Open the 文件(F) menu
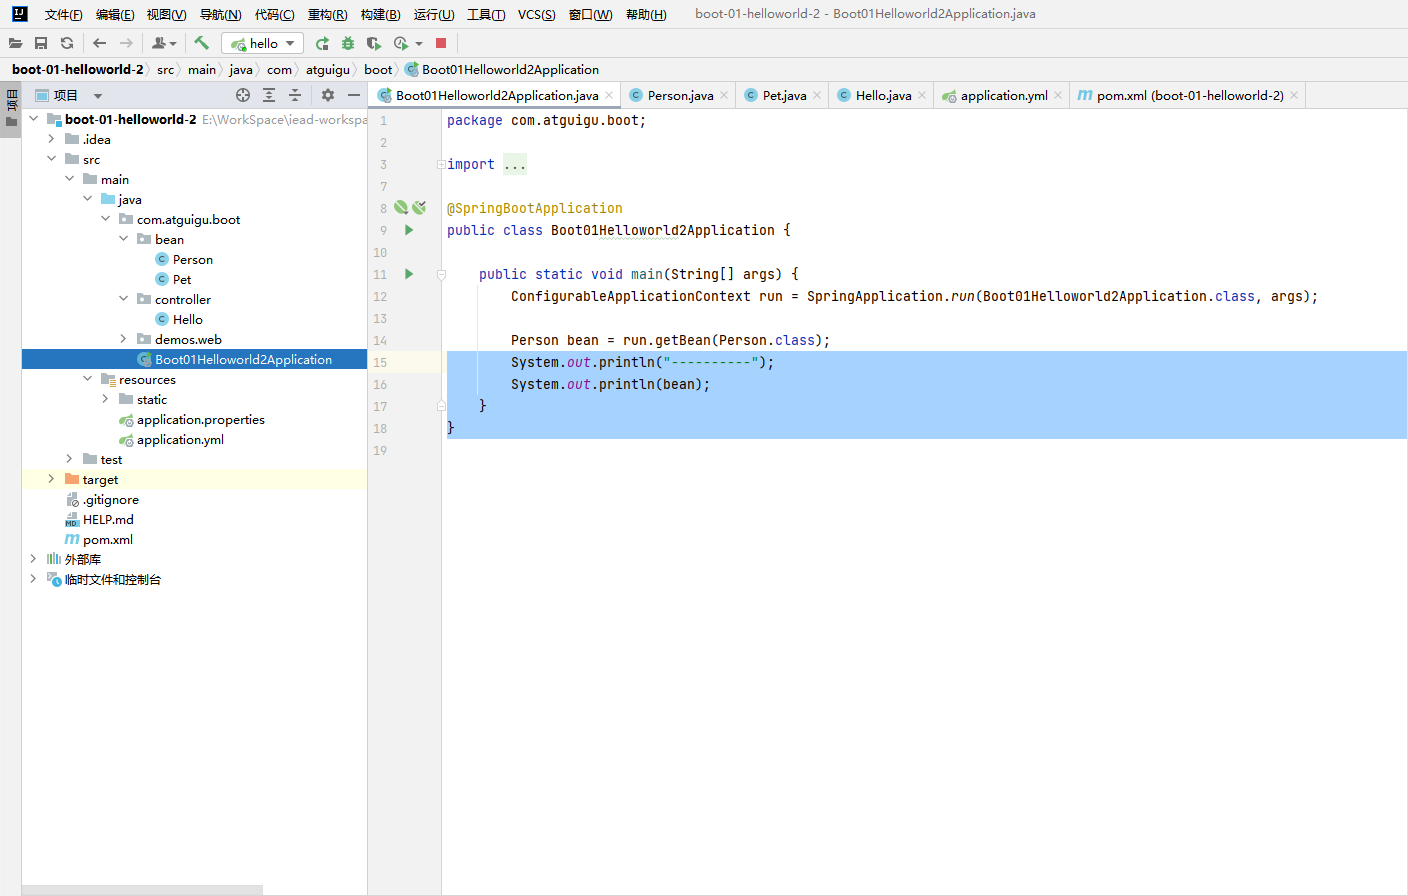 click(x=64, y=14)
